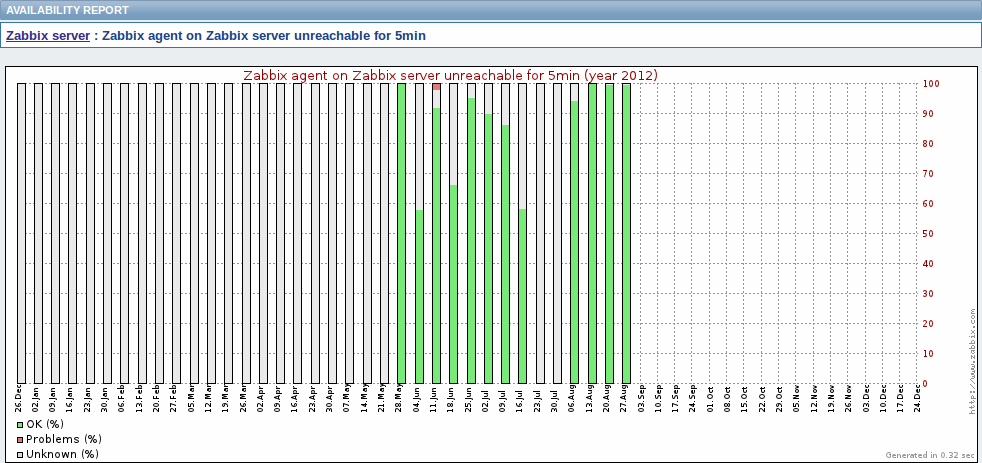
Task: Click the green segment of the 25.Jun bar
Action: [x=471, y=241]
